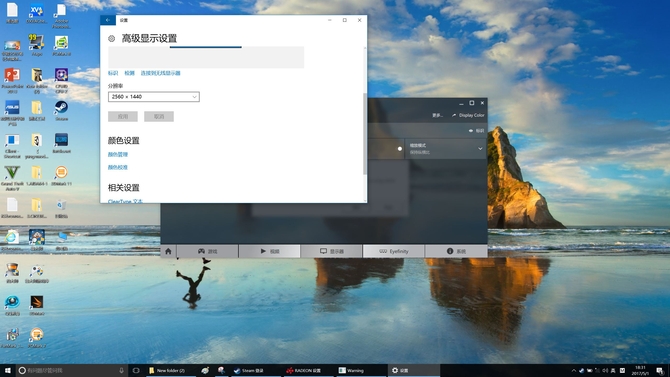Open the Action Center notification icon

point(660,370)
